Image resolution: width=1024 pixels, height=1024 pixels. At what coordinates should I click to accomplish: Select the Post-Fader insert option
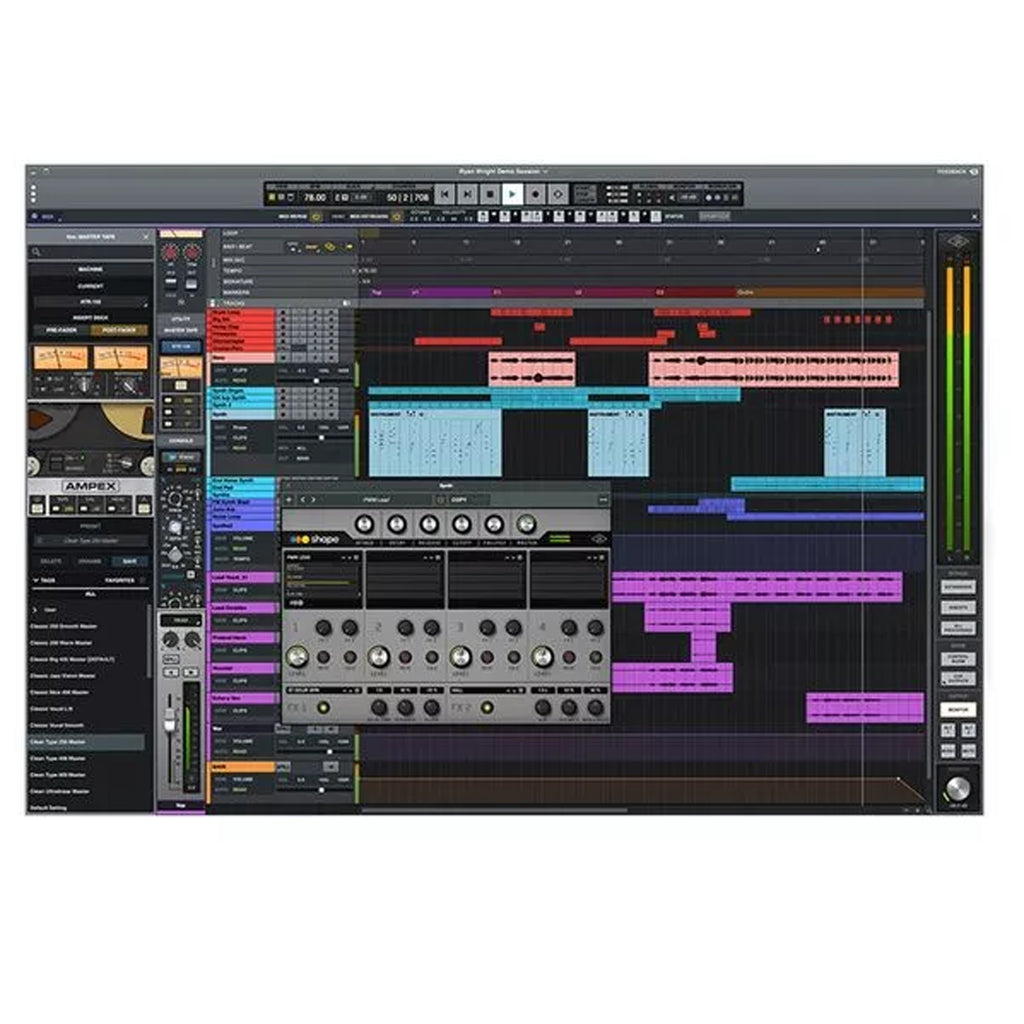click(x=119, y=330)
